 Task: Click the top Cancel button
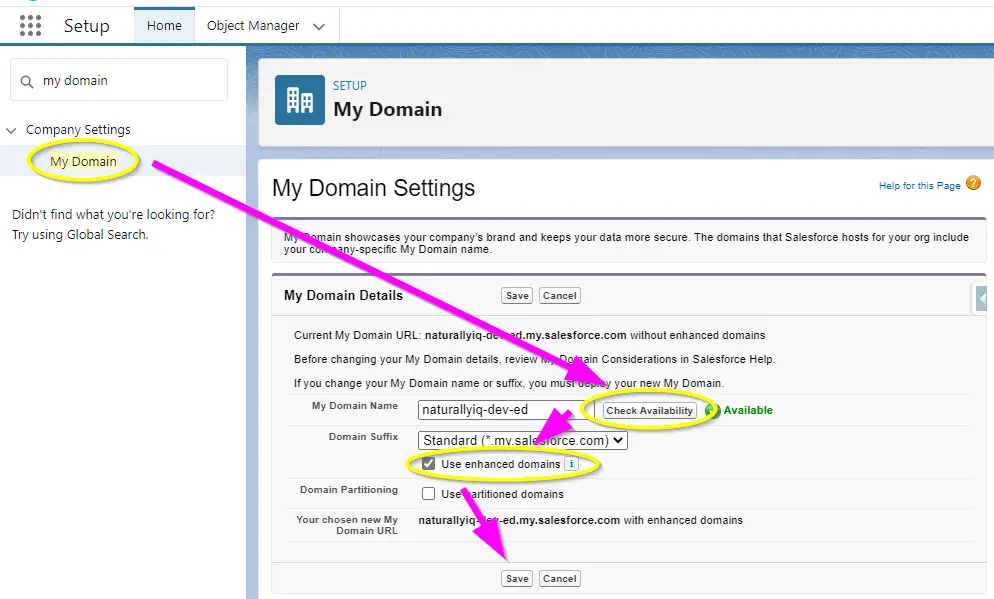point(560,295)
